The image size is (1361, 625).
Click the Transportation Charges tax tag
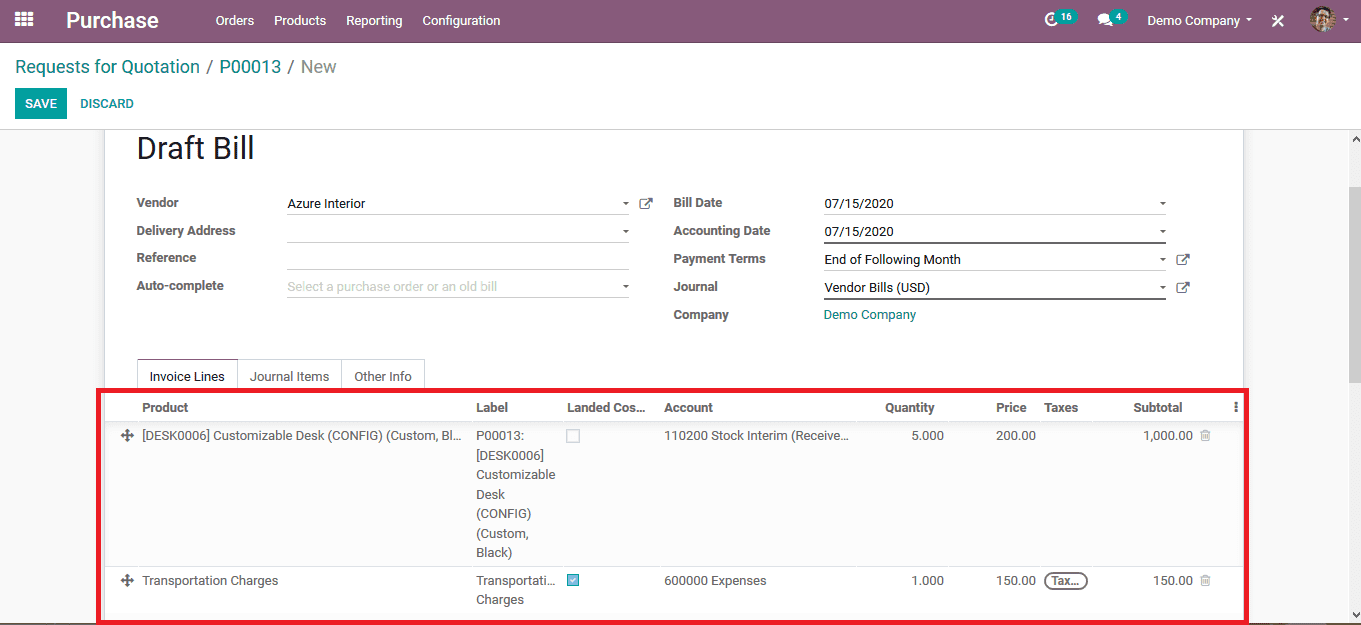coord(1065,580)
